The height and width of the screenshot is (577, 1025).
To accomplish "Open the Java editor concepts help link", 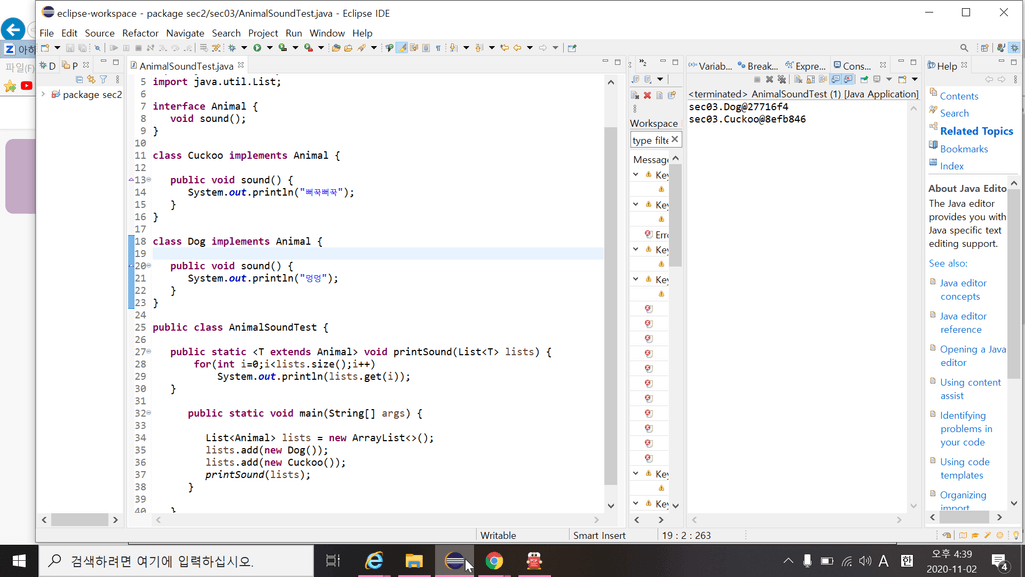I will point(963,289).
